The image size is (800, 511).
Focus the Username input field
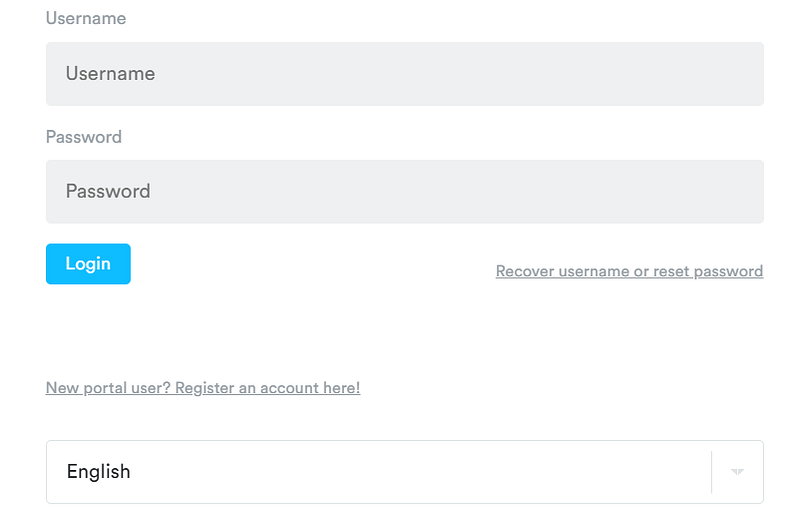[x=405, y=74]
